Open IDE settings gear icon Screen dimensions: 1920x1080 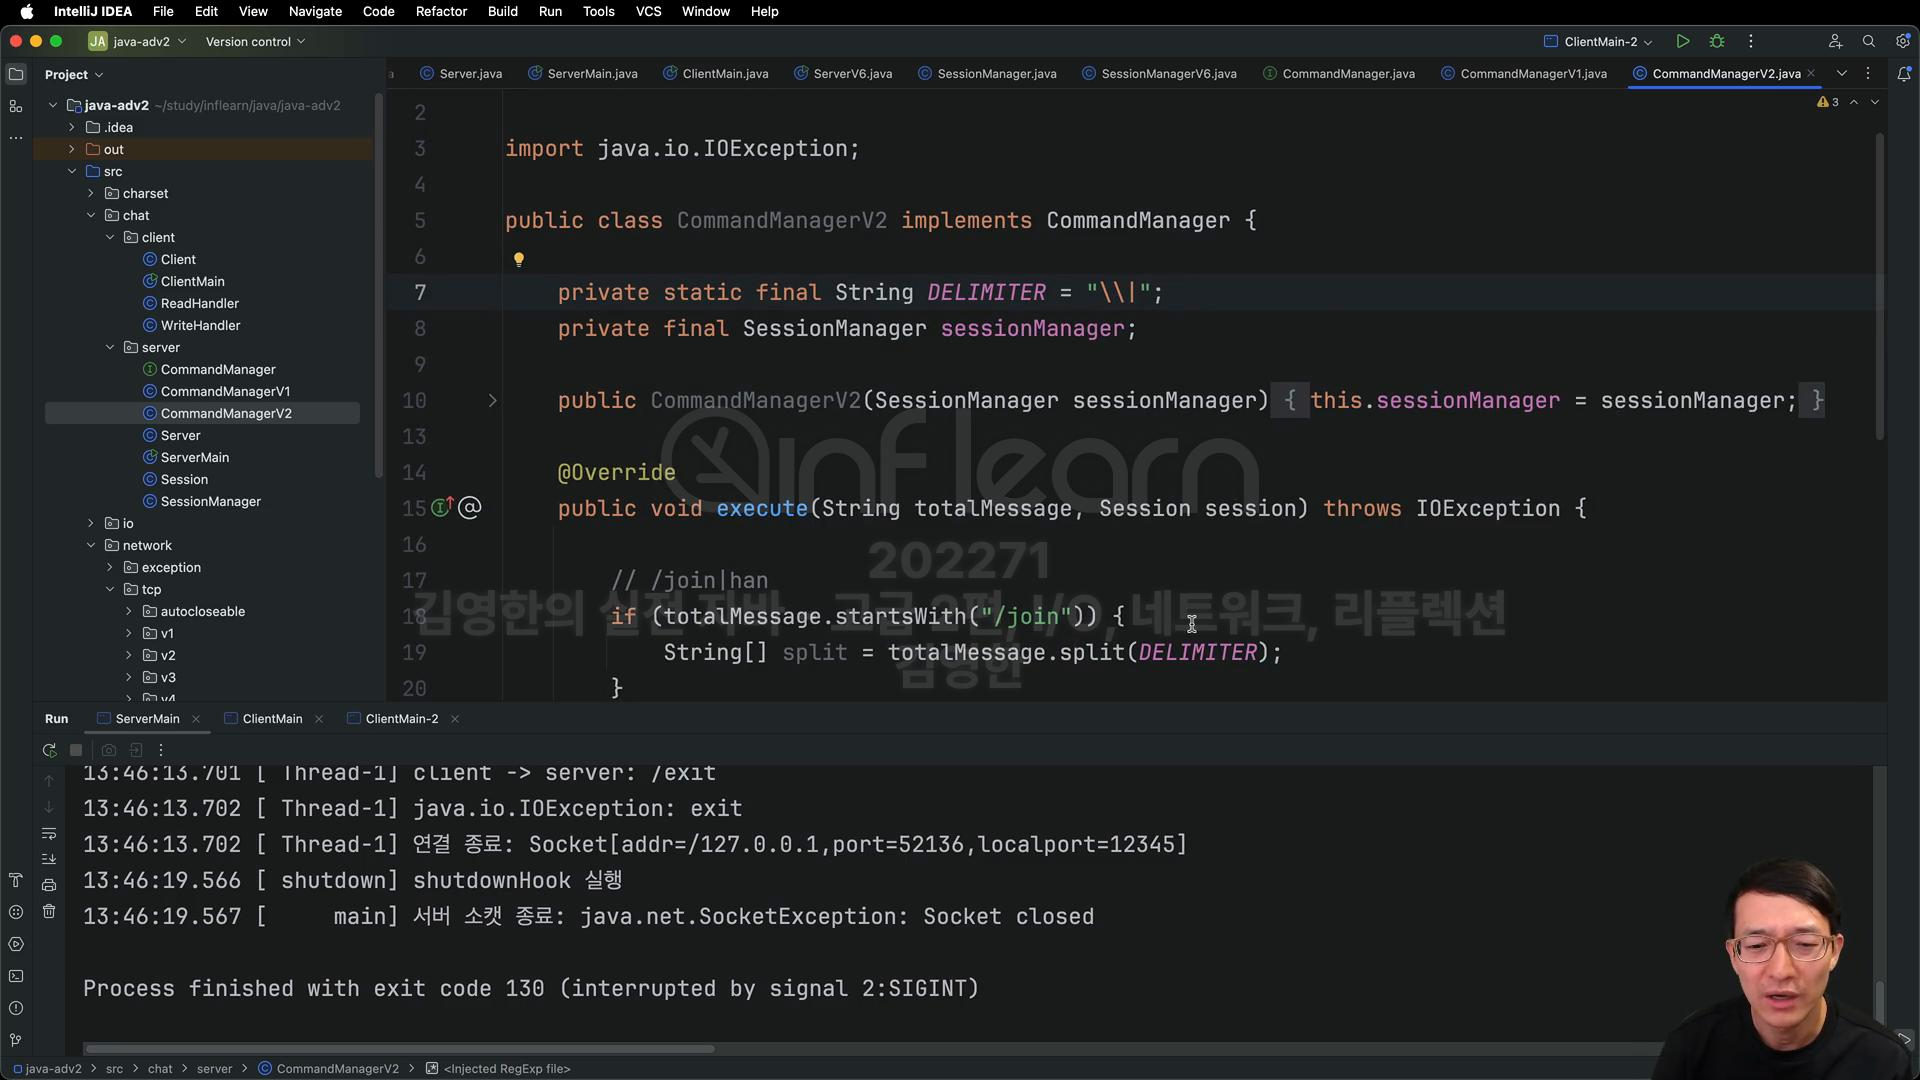pos(1902,41)
